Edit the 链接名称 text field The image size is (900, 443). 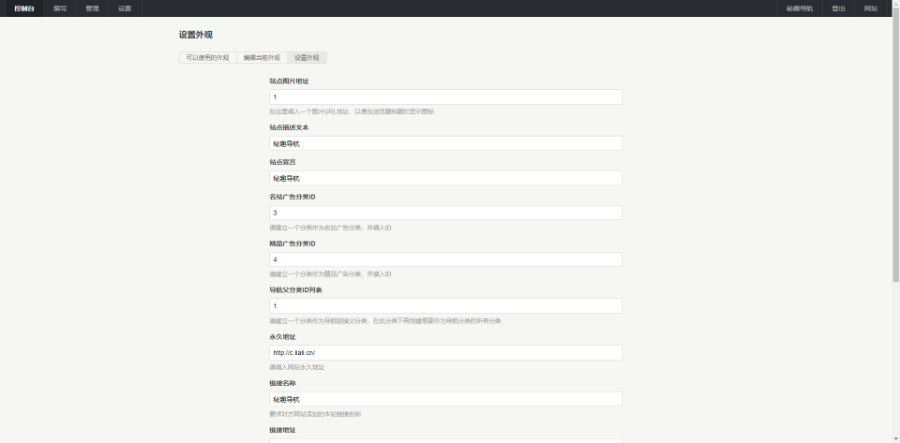click(x=445, y=399)
